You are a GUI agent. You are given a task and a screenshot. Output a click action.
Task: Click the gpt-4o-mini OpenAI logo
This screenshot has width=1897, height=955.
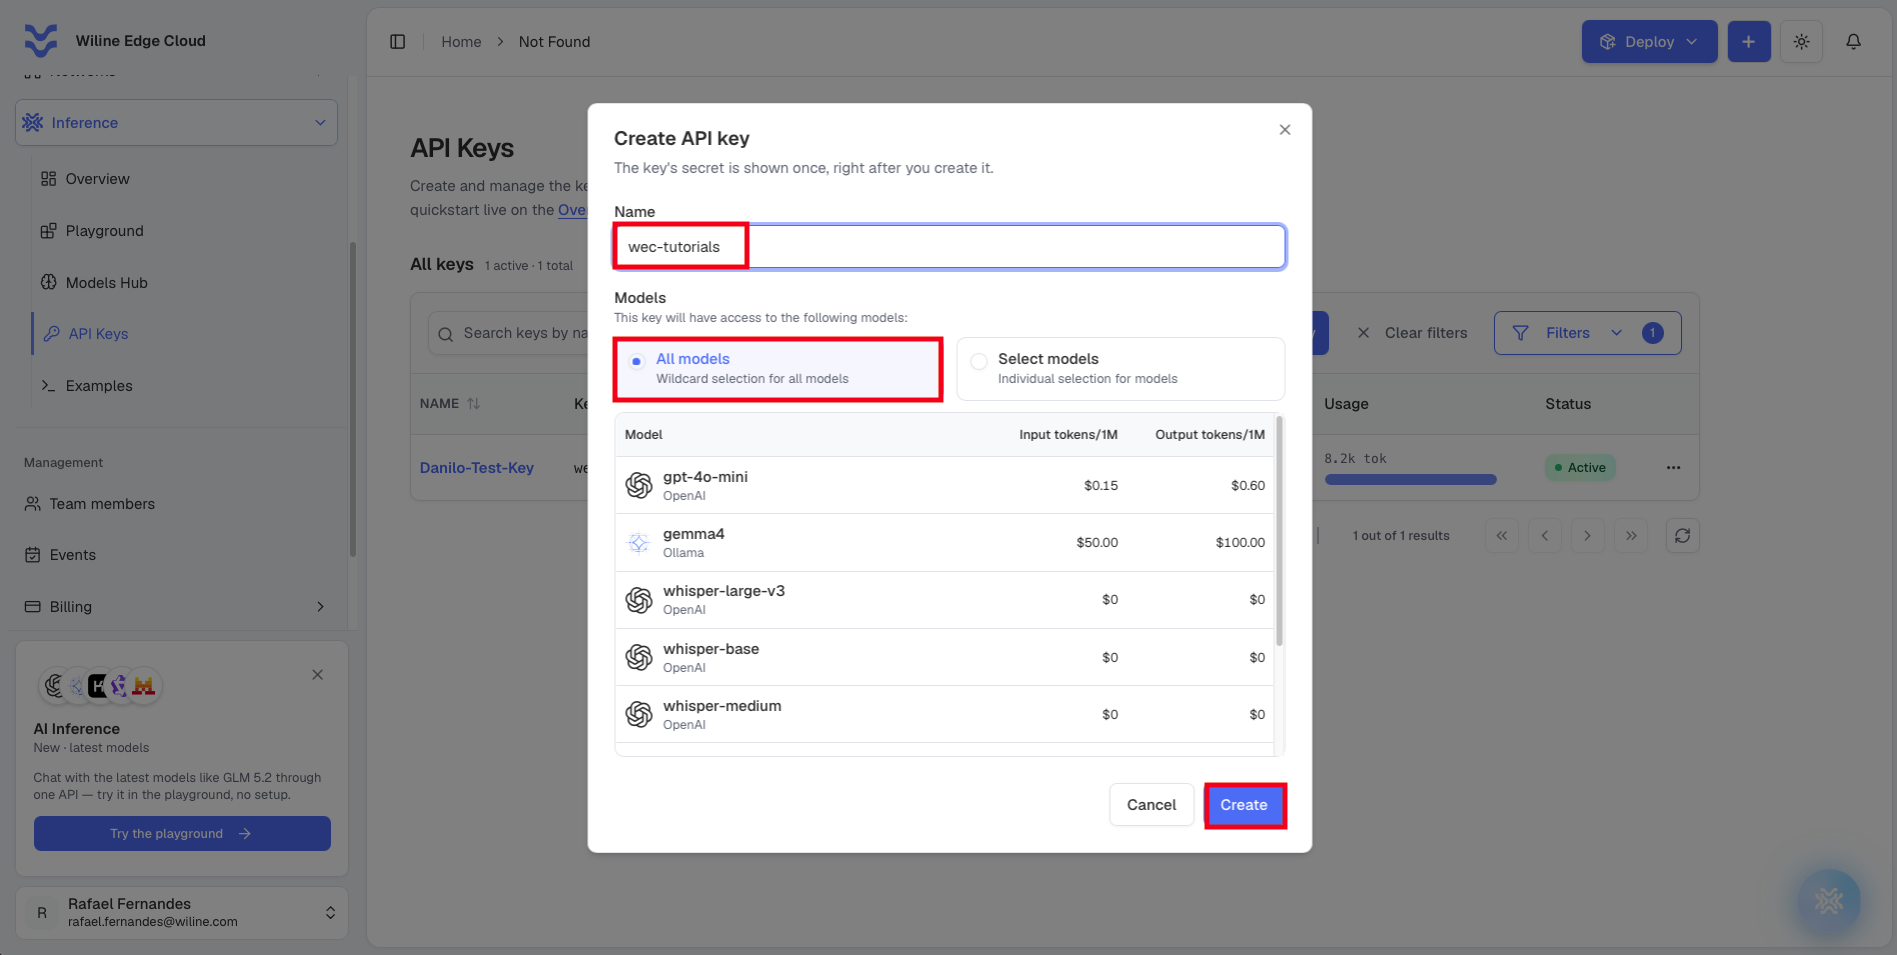[639, 485]
